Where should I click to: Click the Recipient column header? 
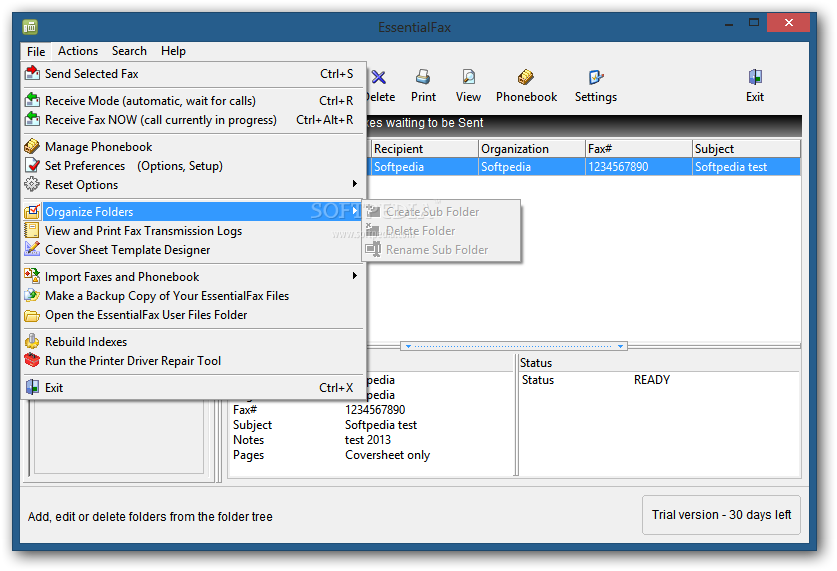pos(424,149)
